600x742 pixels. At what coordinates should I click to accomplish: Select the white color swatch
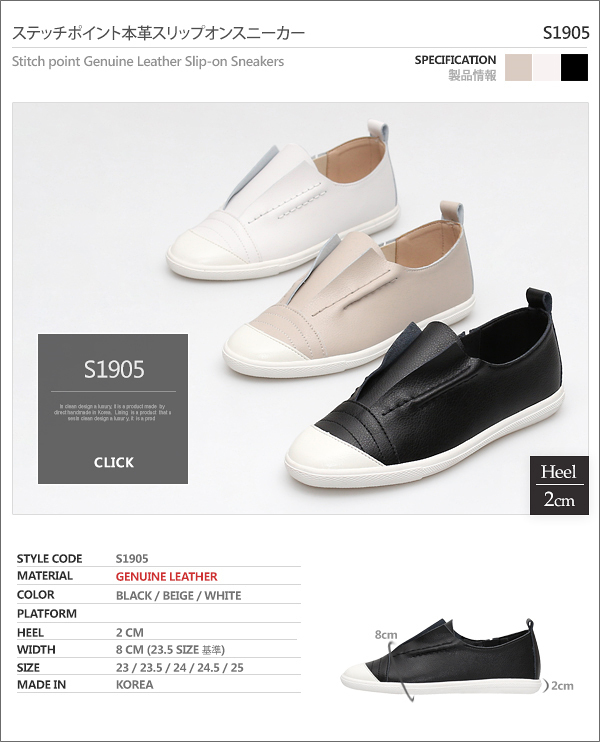[x=547, y=67]
